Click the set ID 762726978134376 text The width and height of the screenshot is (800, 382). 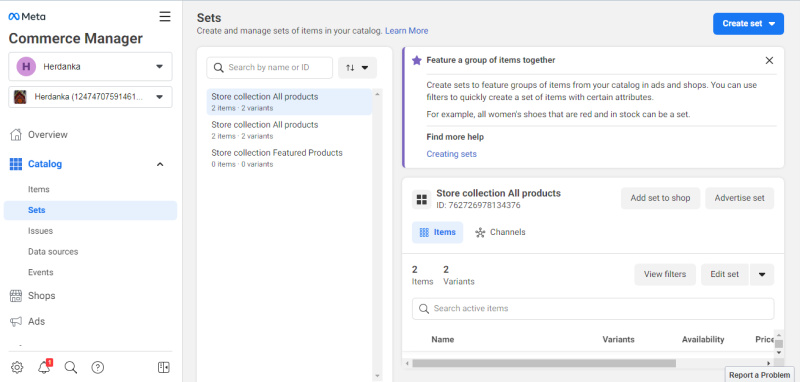point(478,205)
